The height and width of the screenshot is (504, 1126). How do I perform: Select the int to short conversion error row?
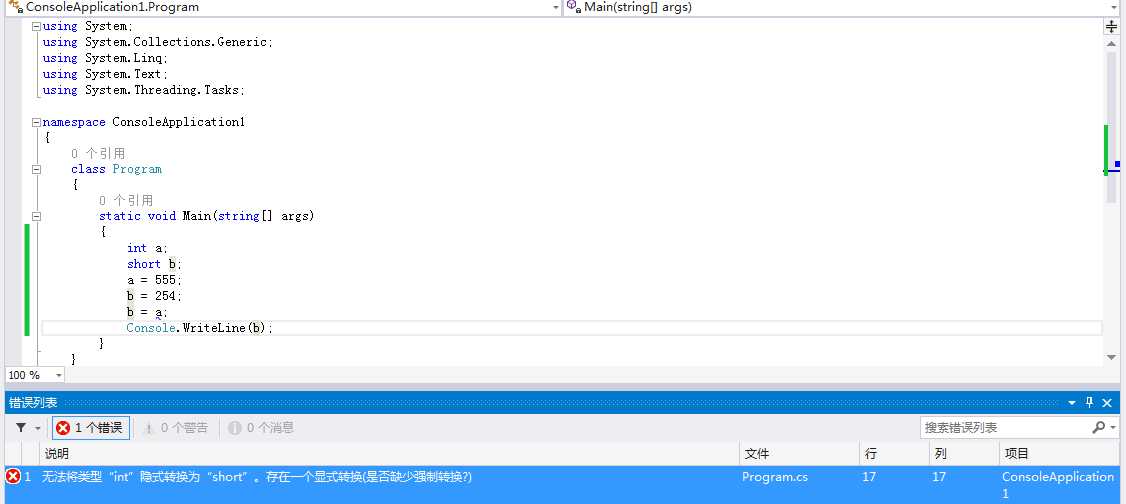tap(562, 485)
